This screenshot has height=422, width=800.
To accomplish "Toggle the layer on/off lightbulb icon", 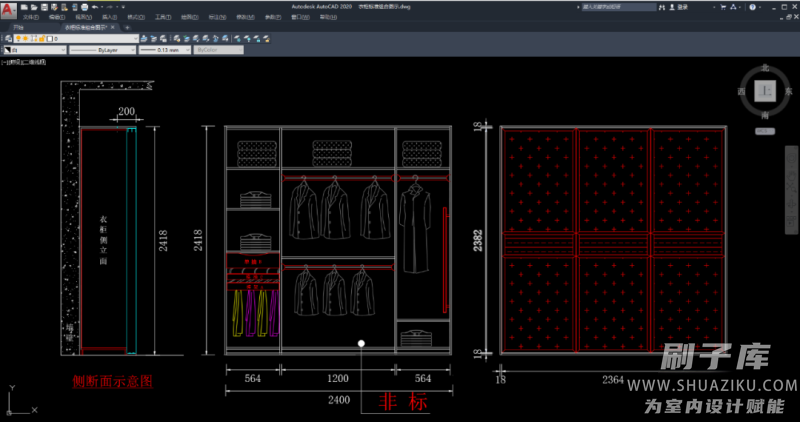I will pos(17,38).
